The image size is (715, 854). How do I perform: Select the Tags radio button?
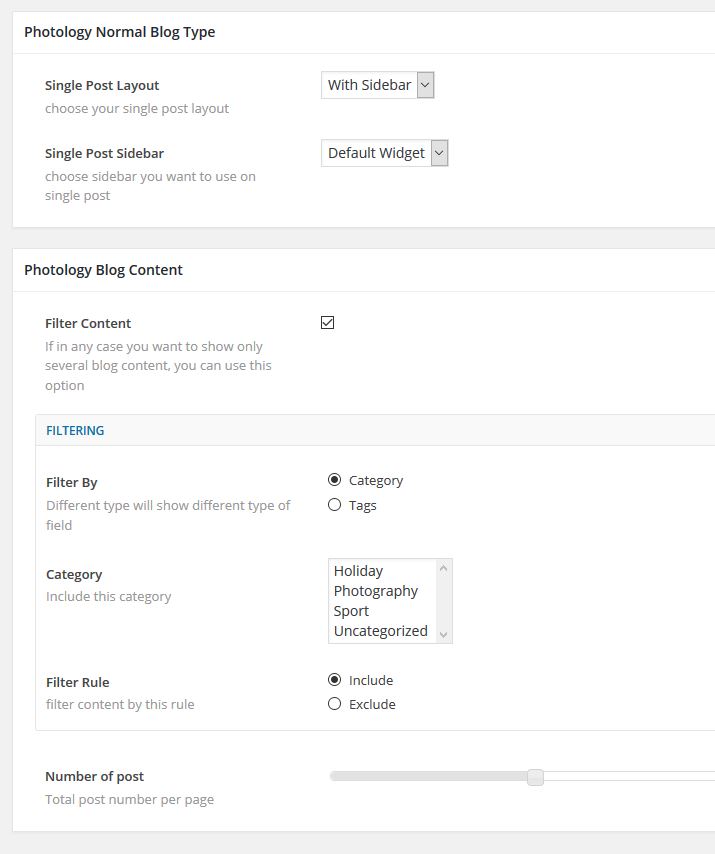tap(335, 505)
